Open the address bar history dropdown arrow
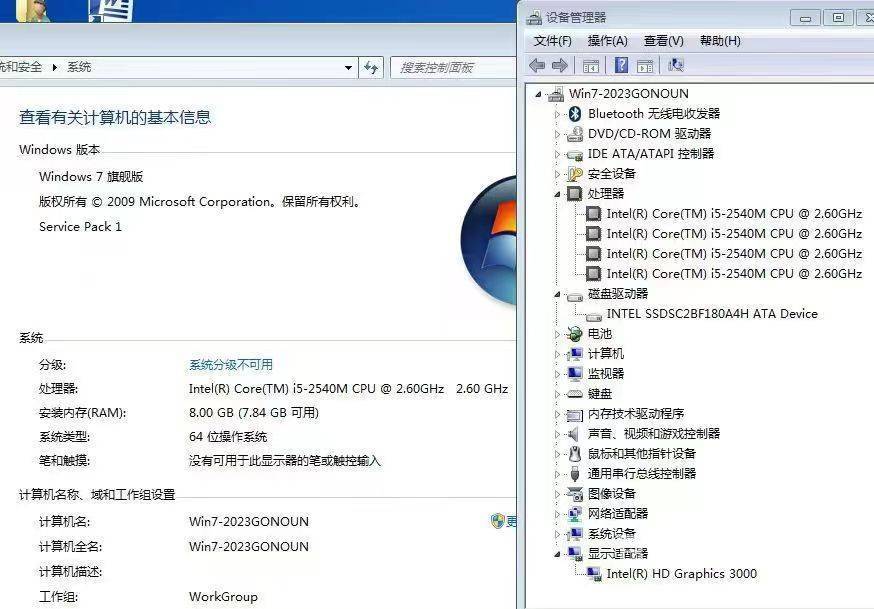The width and height of the screenshot is (874, 609). tap(348, 68)
